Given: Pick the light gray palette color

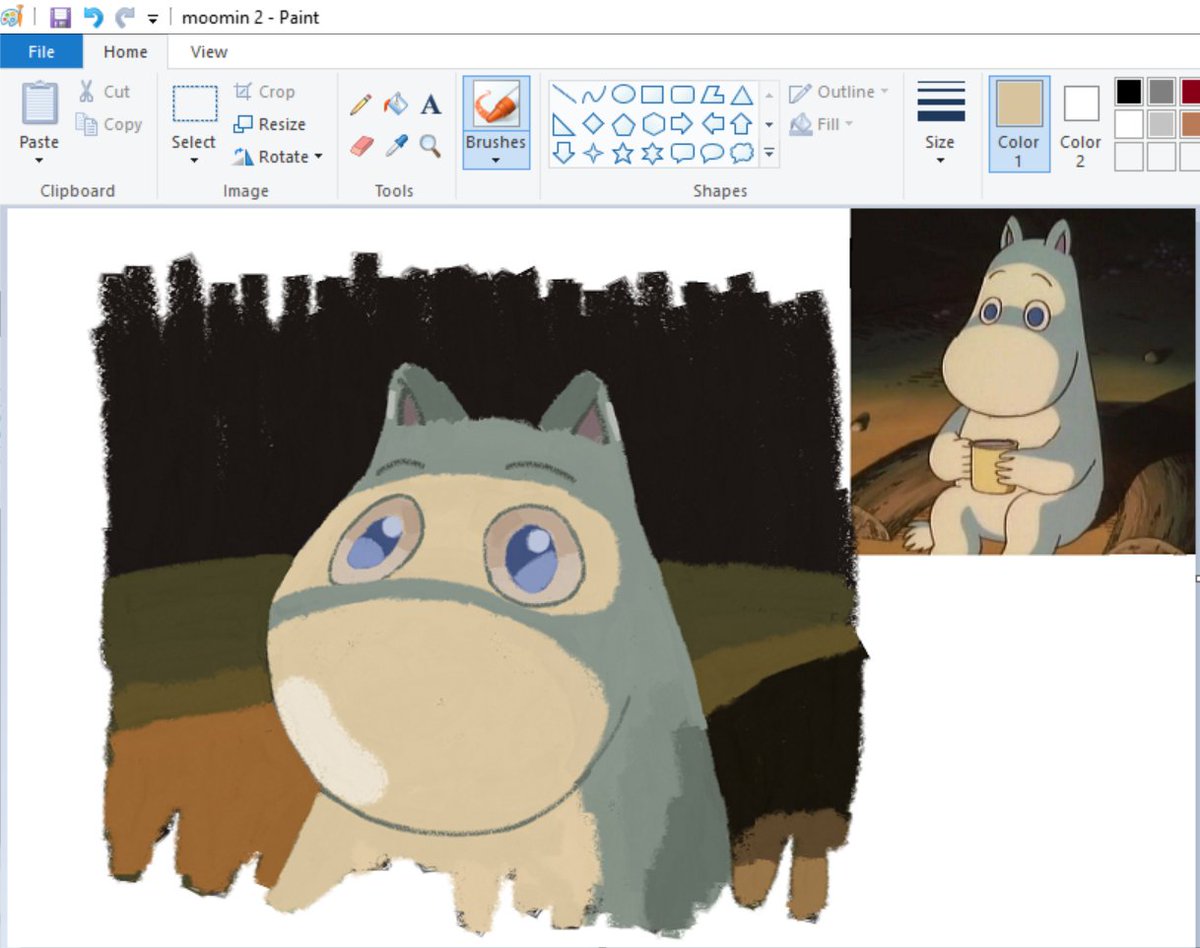Looking at the screenshot, I should [1161, 124].
